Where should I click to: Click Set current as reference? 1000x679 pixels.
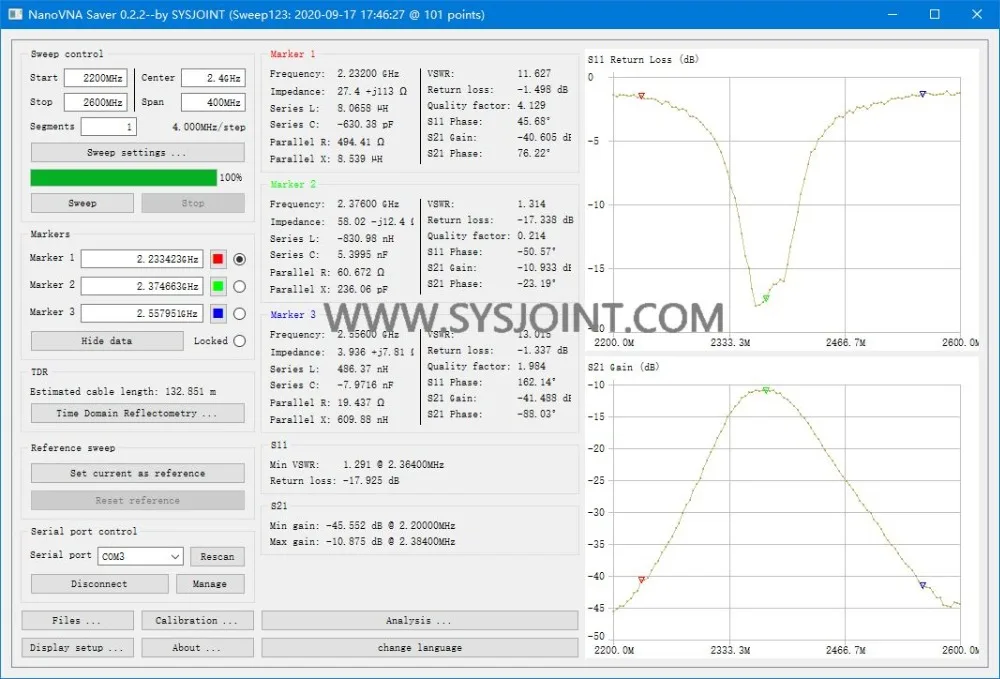coord(137,473)
